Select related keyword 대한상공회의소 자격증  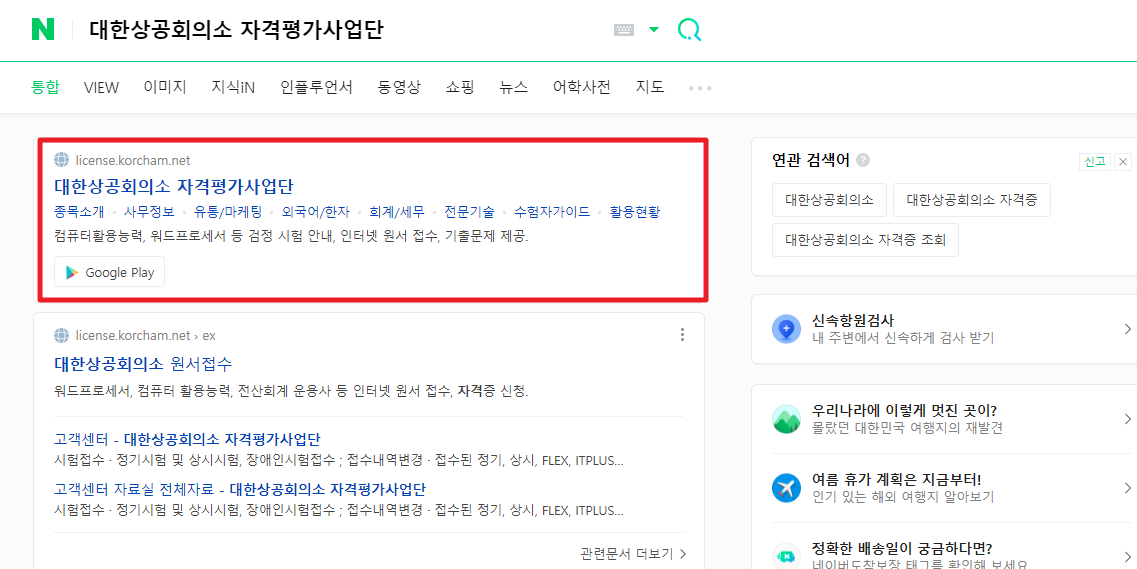[972, 200]
